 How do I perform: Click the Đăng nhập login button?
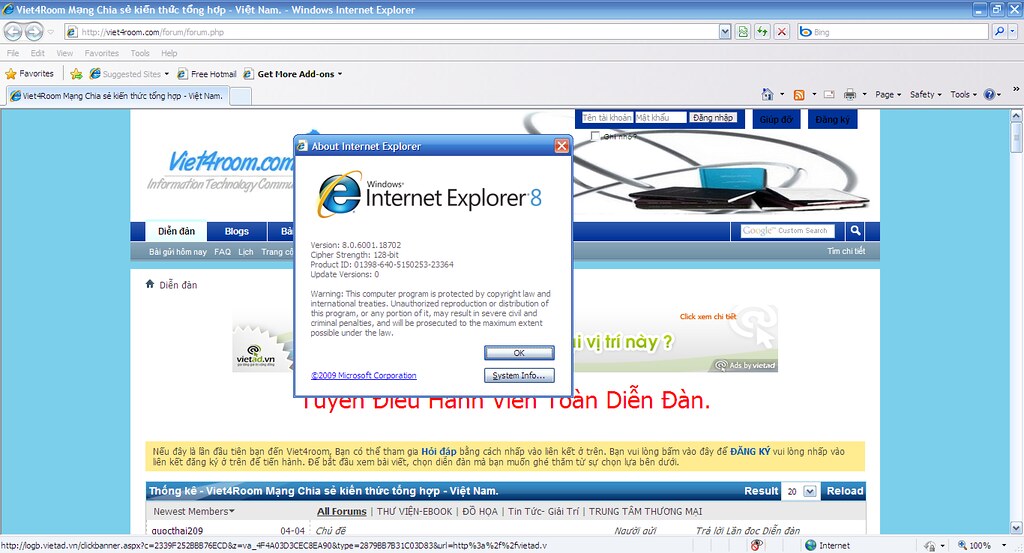pyautogui.click(x=713, y=118)
